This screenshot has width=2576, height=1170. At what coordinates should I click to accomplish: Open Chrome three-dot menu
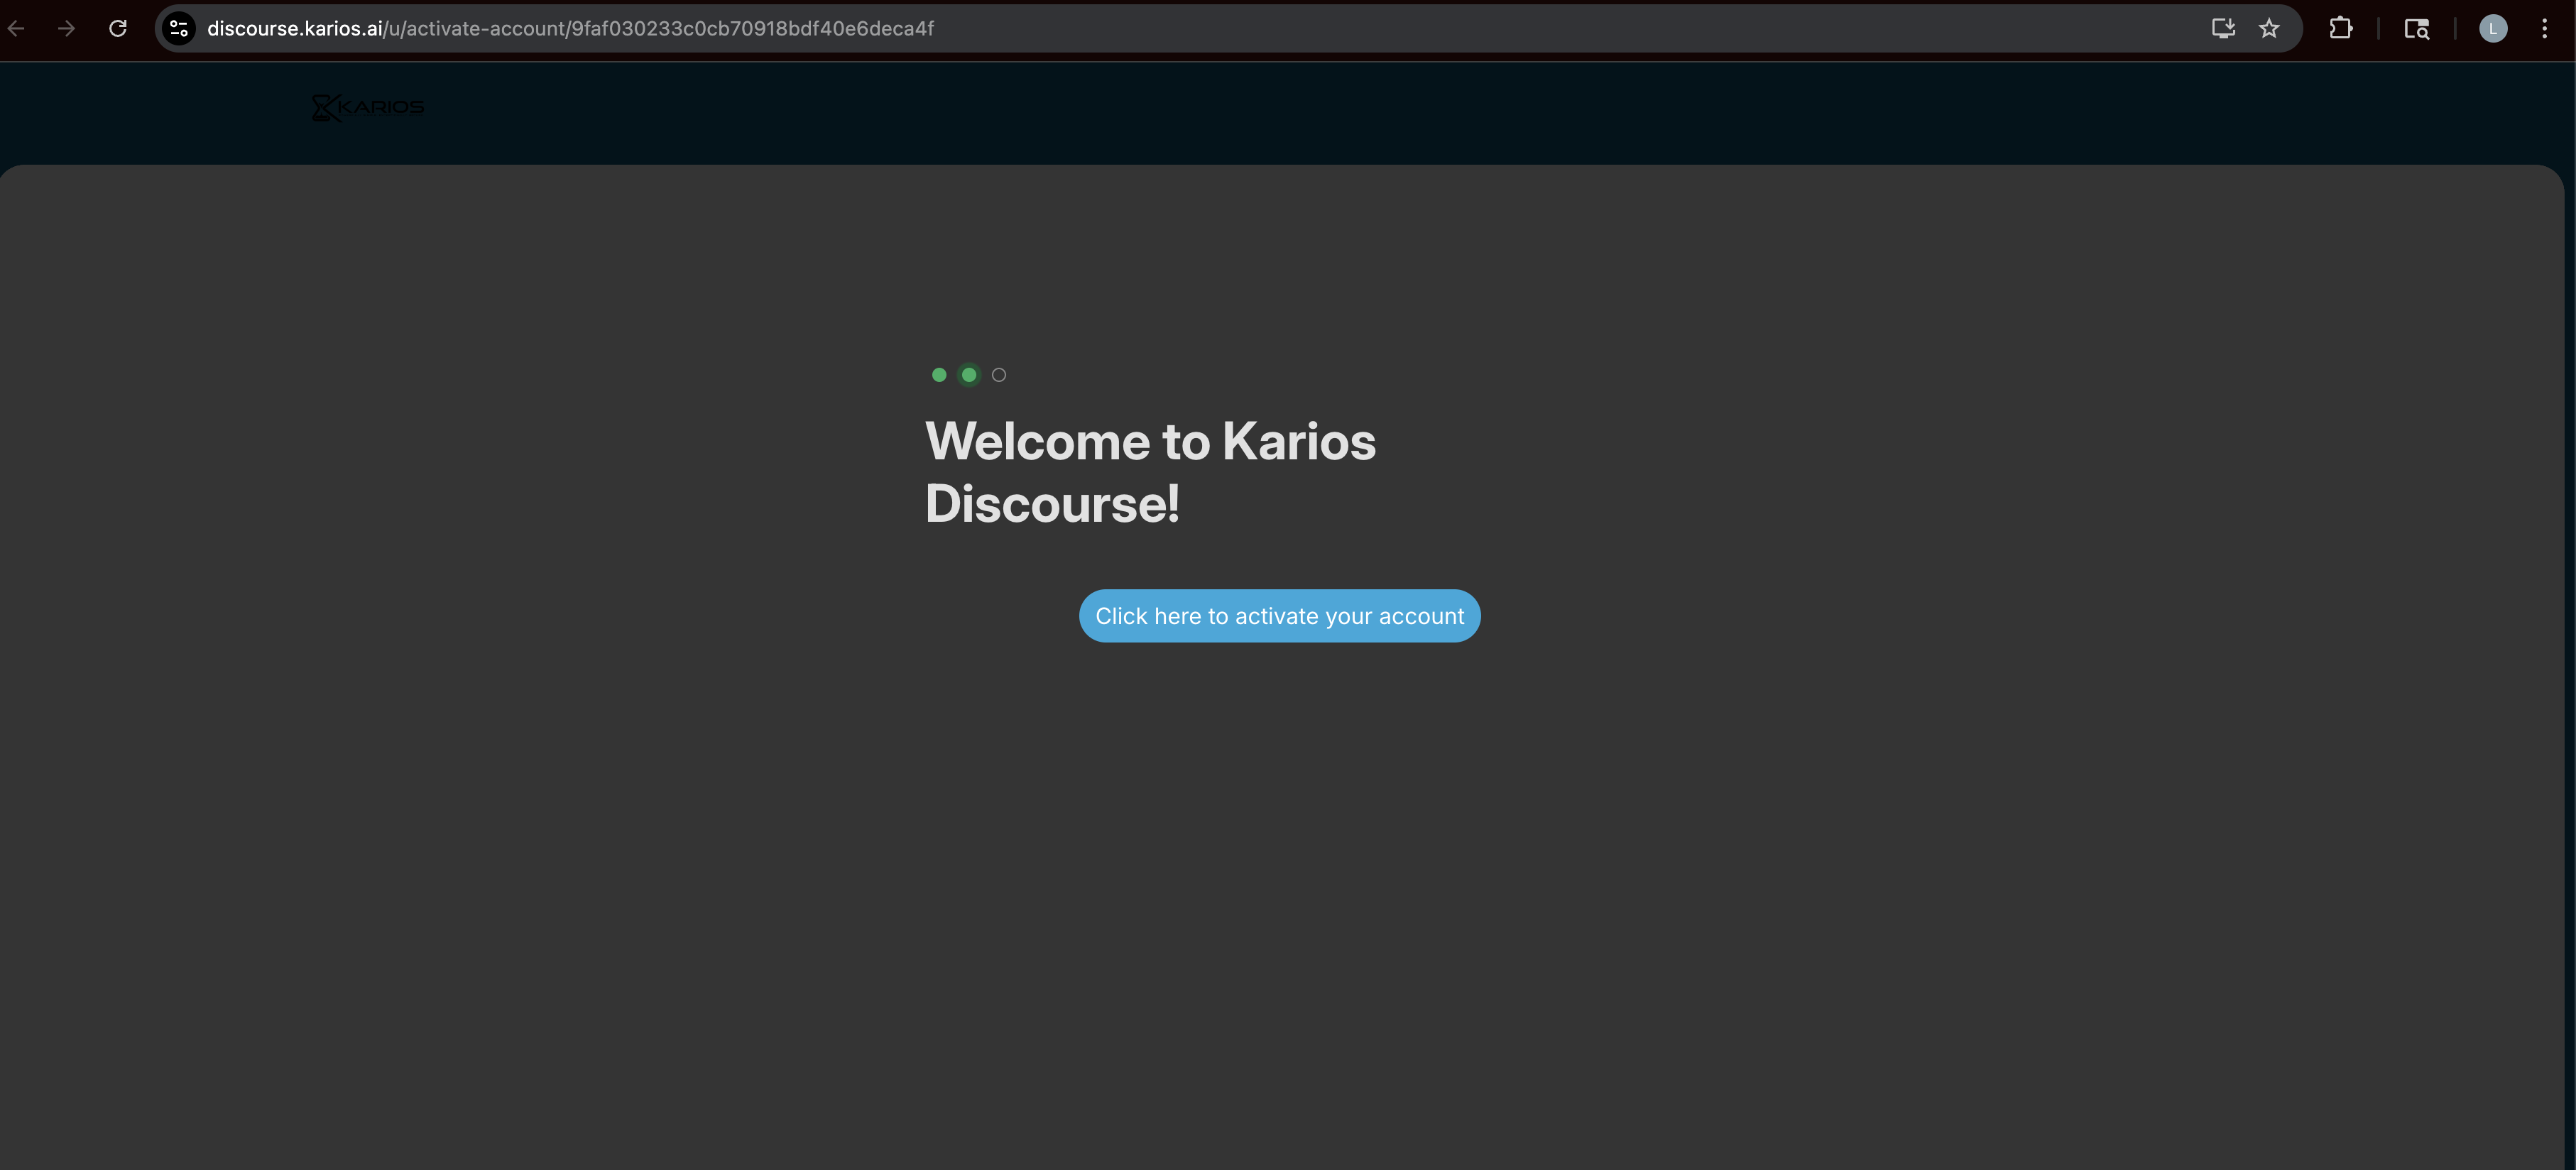[2544, 28]
